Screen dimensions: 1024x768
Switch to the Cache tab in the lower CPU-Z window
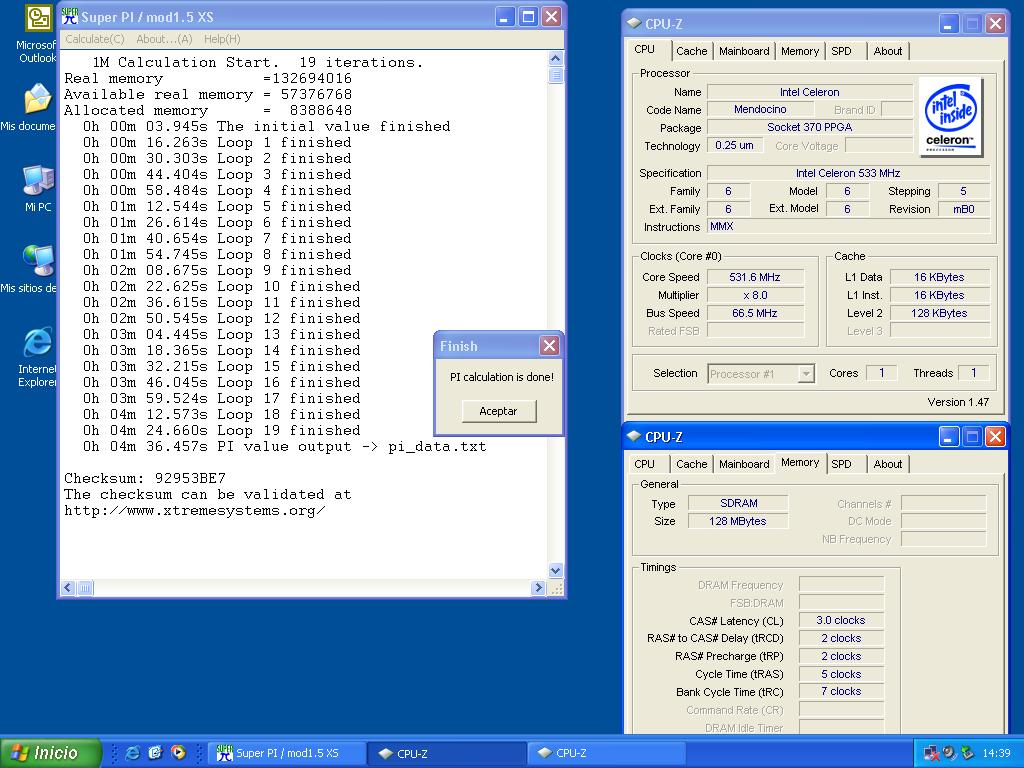(692, 464)
